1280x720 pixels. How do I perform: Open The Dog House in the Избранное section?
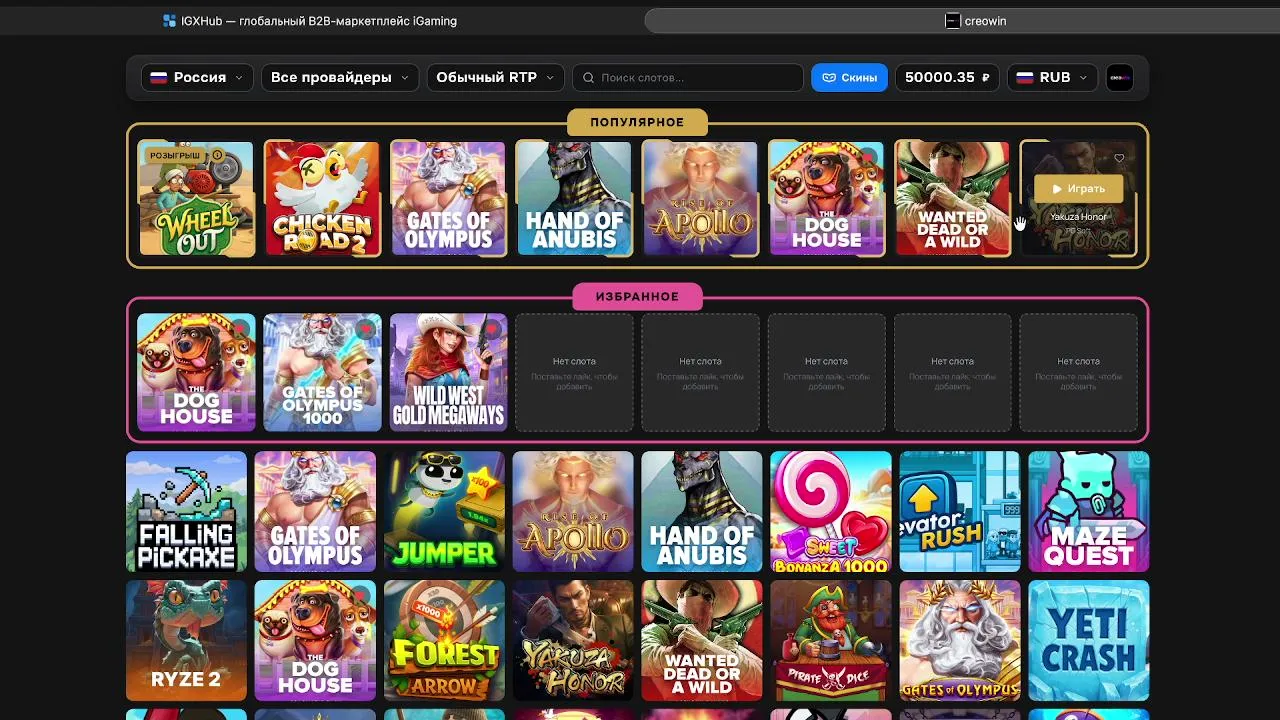[196, 373]
